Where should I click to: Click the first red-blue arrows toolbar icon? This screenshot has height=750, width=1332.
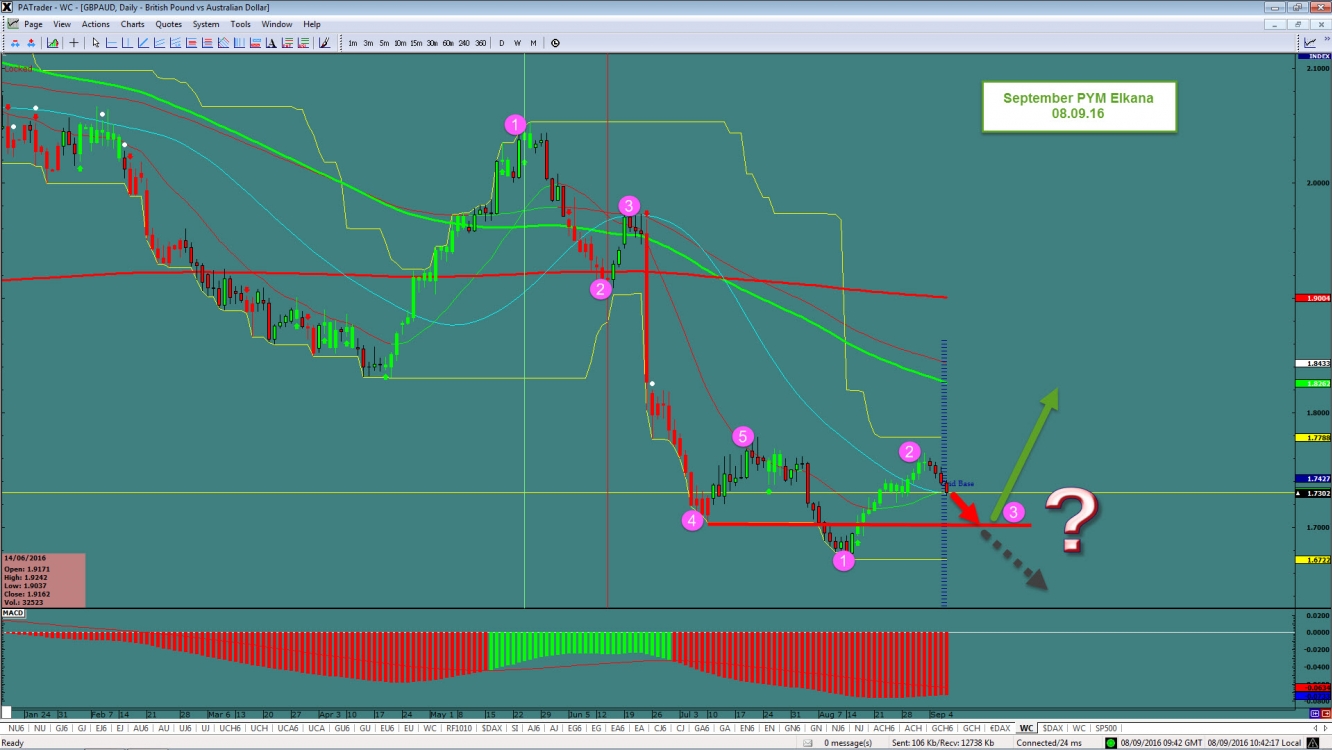coord(15,43)
